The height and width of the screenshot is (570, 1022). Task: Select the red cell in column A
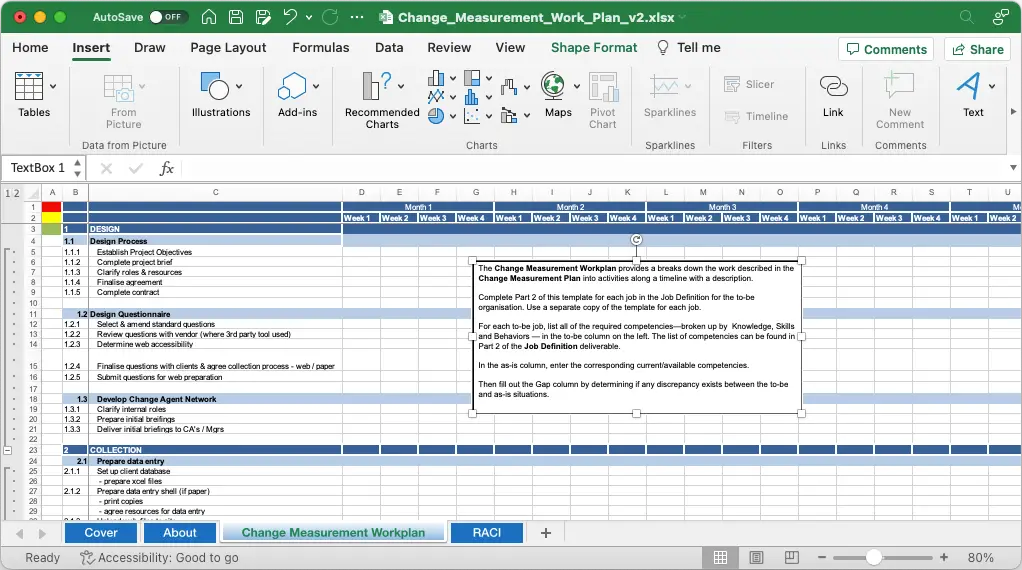[x=51, y=207]
